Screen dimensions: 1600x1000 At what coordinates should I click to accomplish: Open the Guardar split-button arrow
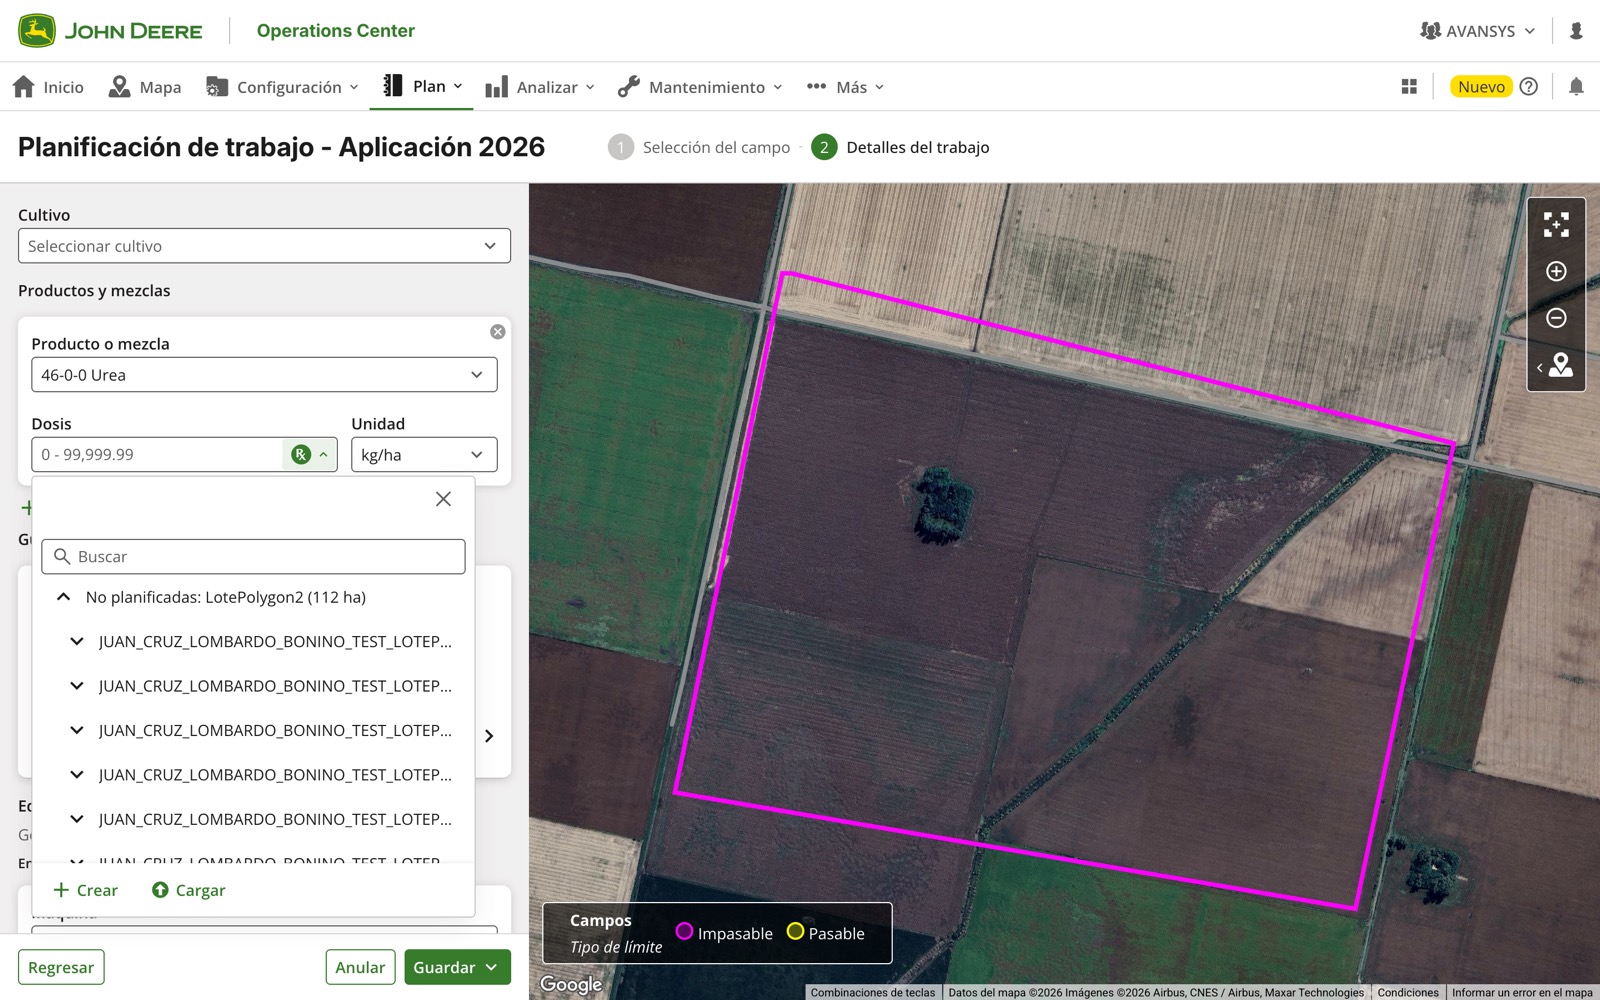pyautogui.click(x=491, y=967)
